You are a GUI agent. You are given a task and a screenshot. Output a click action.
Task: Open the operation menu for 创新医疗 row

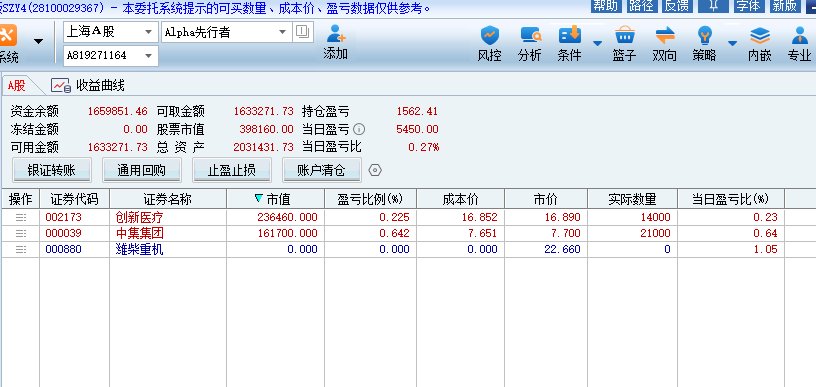pyautogui.click(x=21, y=217)
